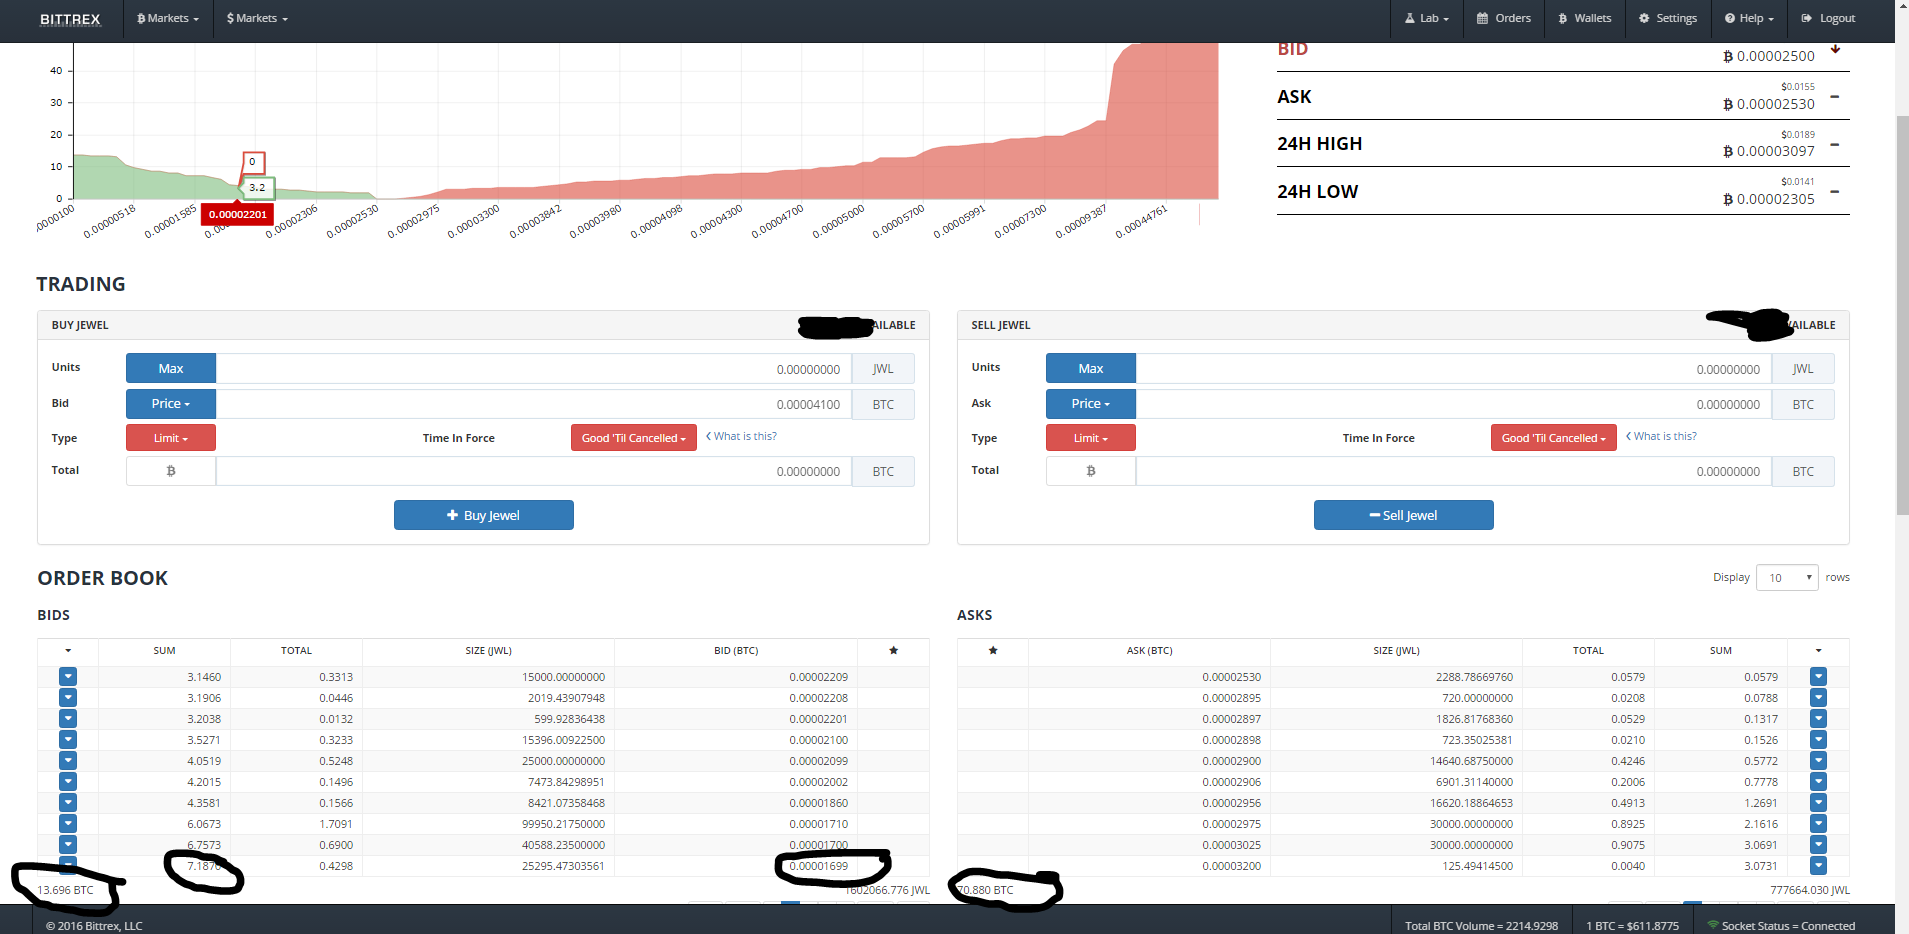Open Settings page
Image resolution: width=1909 pixels, height=934 pixels.
(x=1668, y=19)
